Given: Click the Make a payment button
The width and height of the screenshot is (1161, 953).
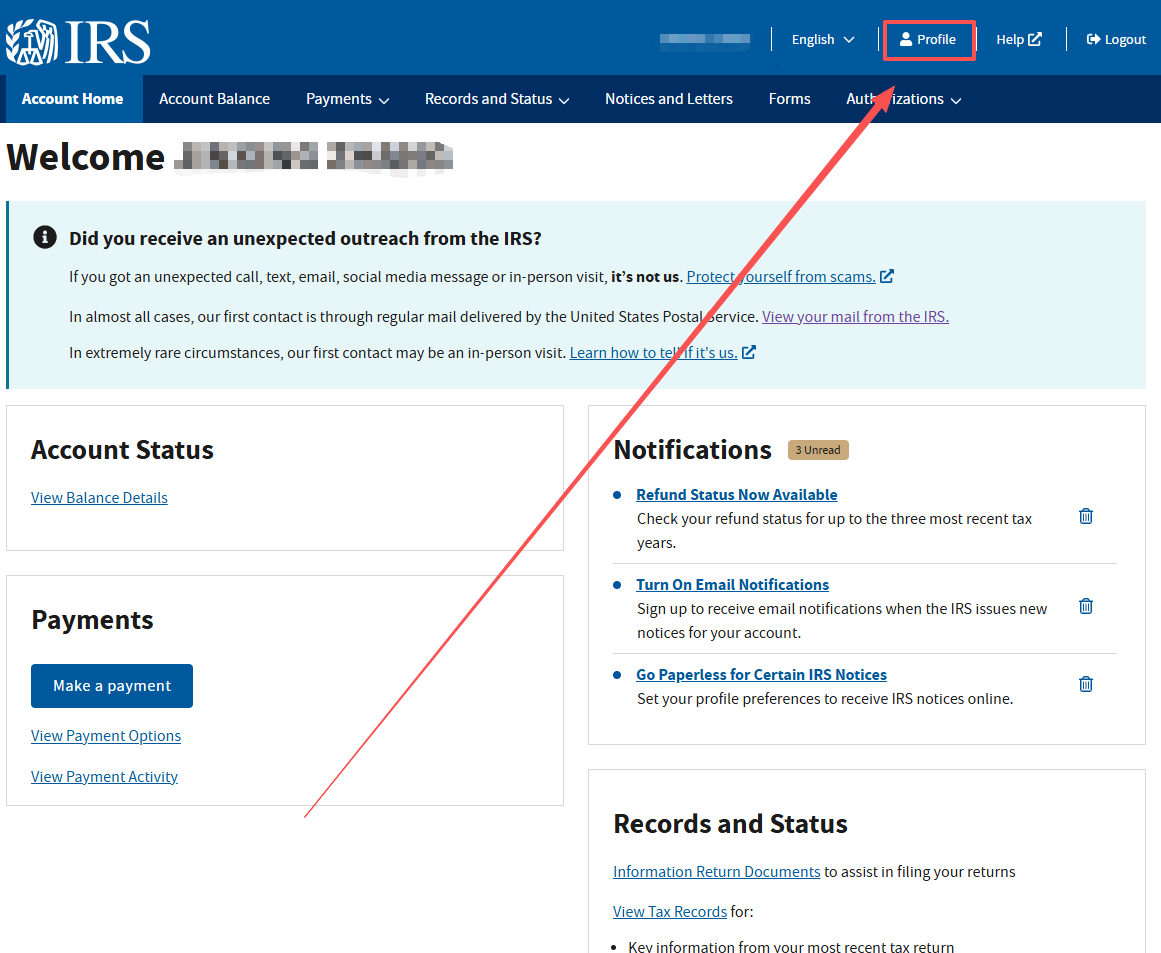Looking at the screenshot, I should coord(112,686).
